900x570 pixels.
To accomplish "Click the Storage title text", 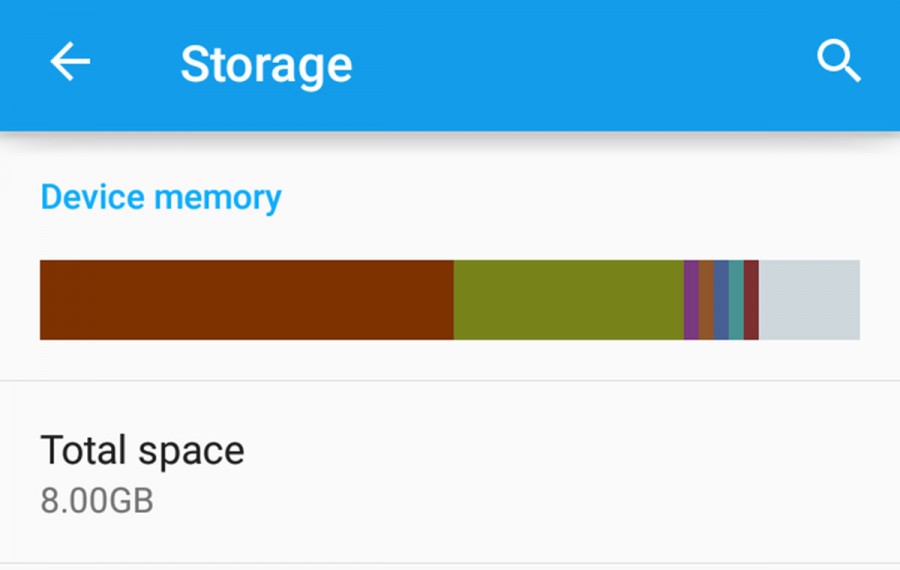I will tap(266, 65).
